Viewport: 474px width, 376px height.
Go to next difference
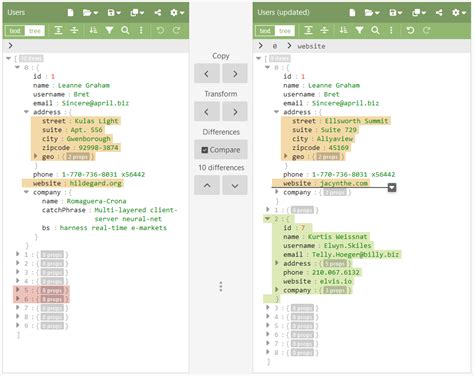235,185
